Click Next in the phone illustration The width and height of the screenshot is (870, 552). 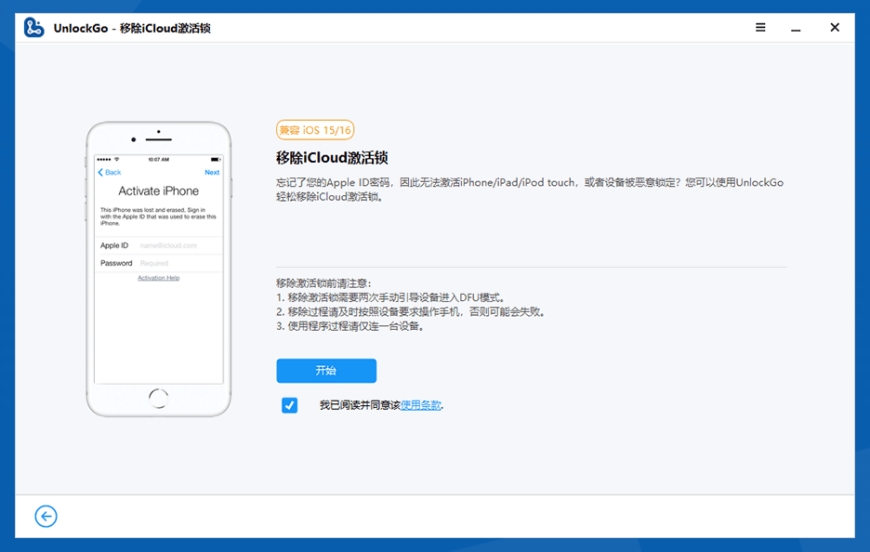point(212,173)
